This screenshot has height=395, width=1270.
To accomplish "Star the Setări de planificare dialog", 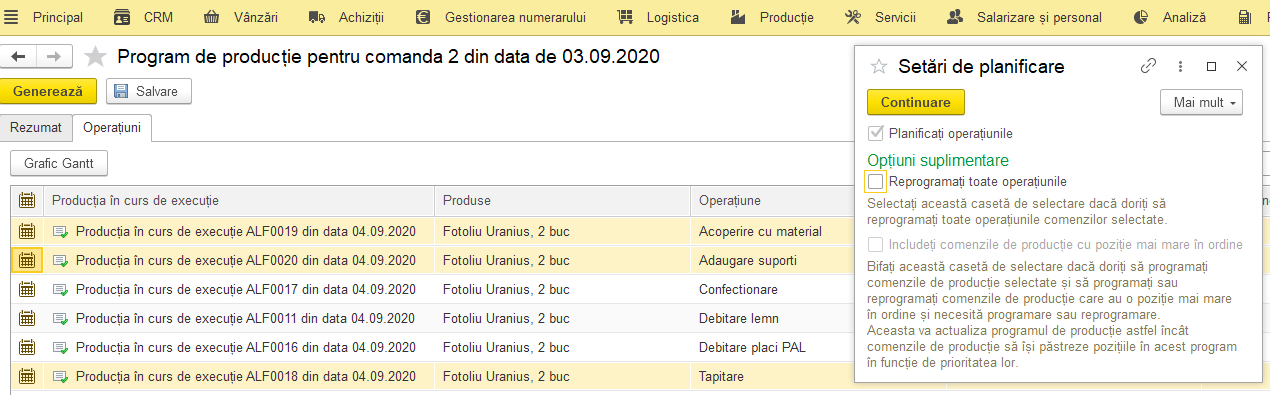I will (879, 67).
